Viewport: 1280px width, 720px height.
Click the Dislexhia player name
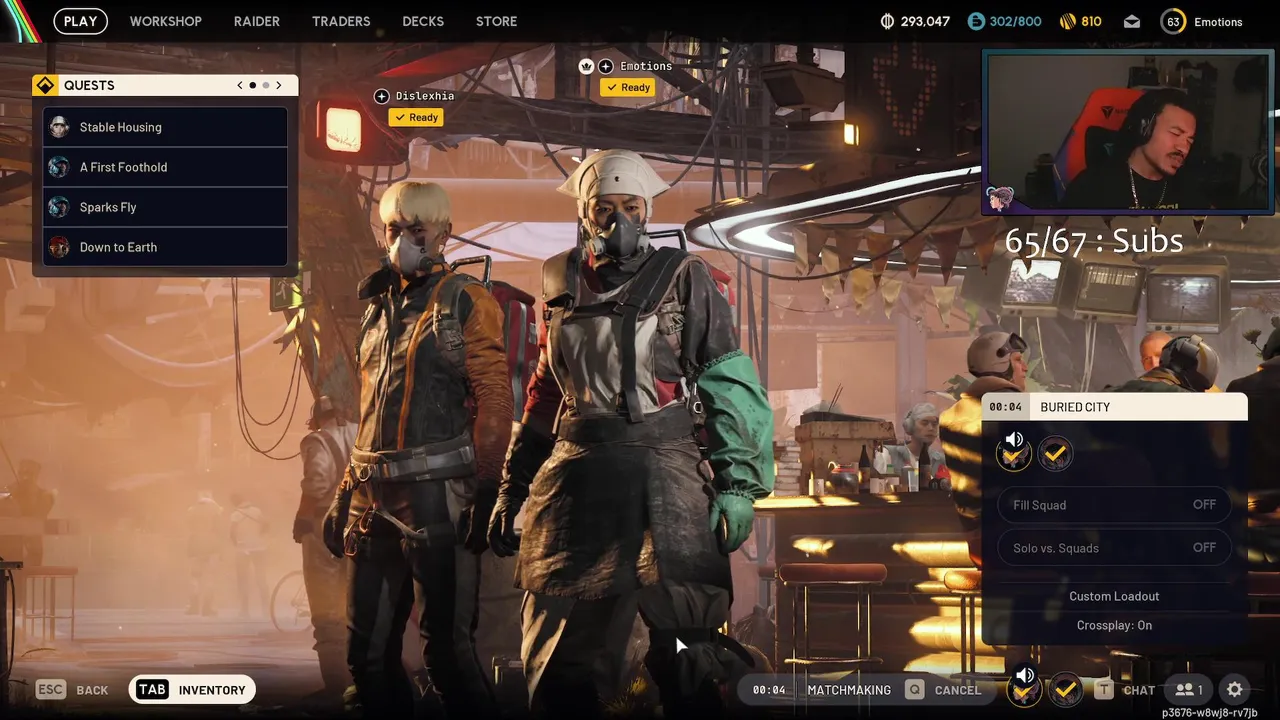tap(425, 96)
